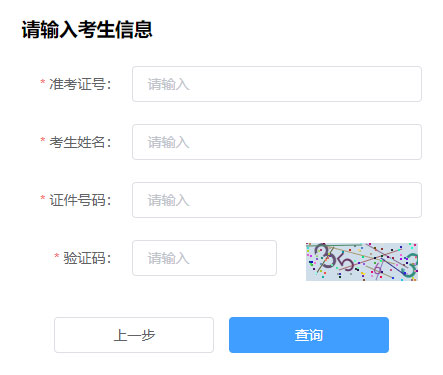Click the 请输入考生信息 heading
This screenshot has width=443, height=375.
(x=87, y=29)
